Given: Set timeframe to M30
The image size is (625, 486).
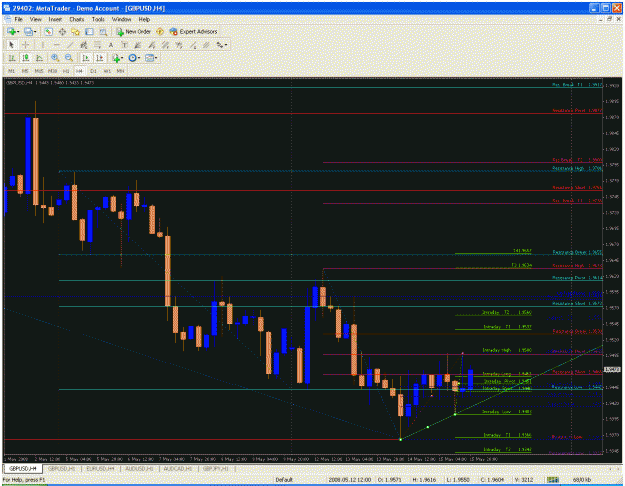Looking at the screenshot, I should coord(52,71).
